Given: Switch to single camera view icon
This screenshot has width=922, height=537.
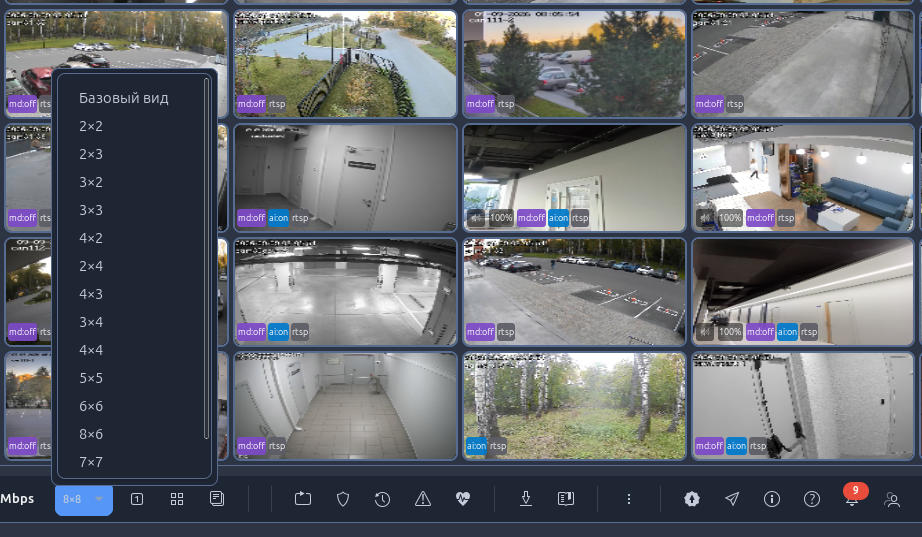Looking at the screenshot, I should 136,499.
